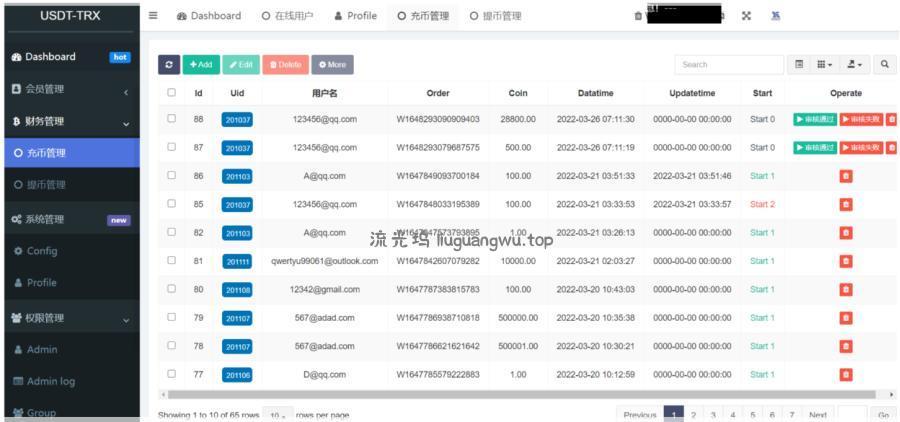Open the columns dropdown in toolbar
Image resolution: width=900 pixels, height=422 pixels.
(x=825, y=65)
